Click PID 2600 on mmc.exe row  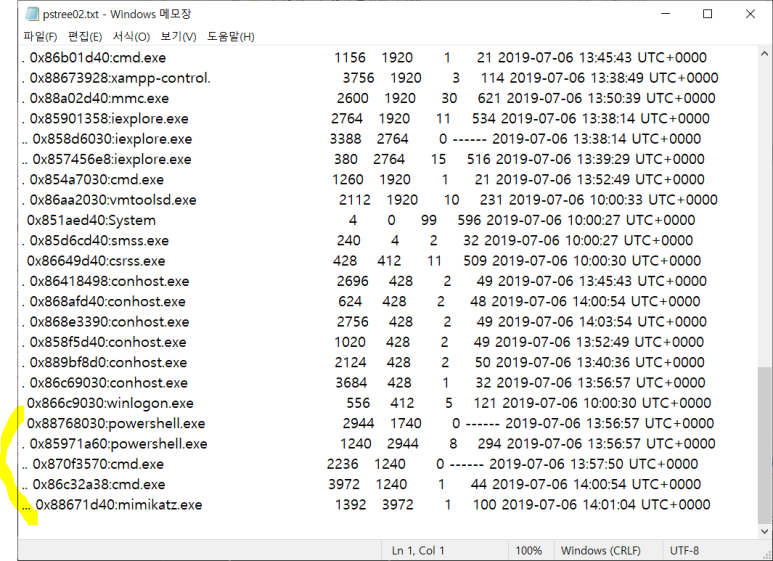point(352,98)
